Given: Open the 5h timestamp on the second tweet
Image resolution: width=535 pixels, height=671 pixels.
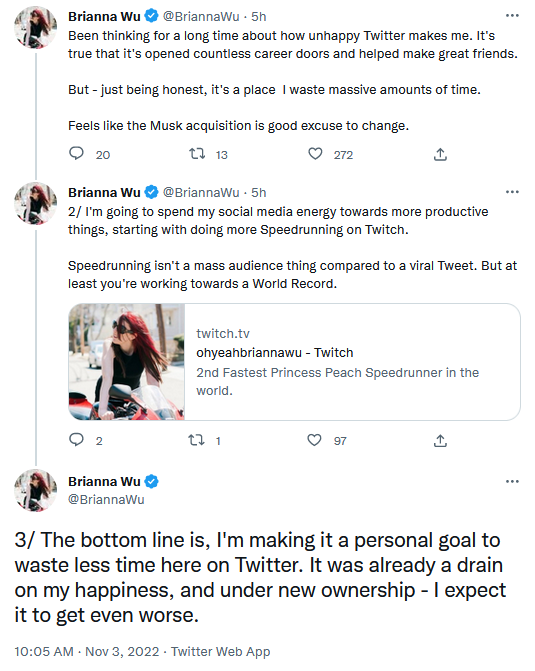Looking at the screenshot, I should [259, 193].
